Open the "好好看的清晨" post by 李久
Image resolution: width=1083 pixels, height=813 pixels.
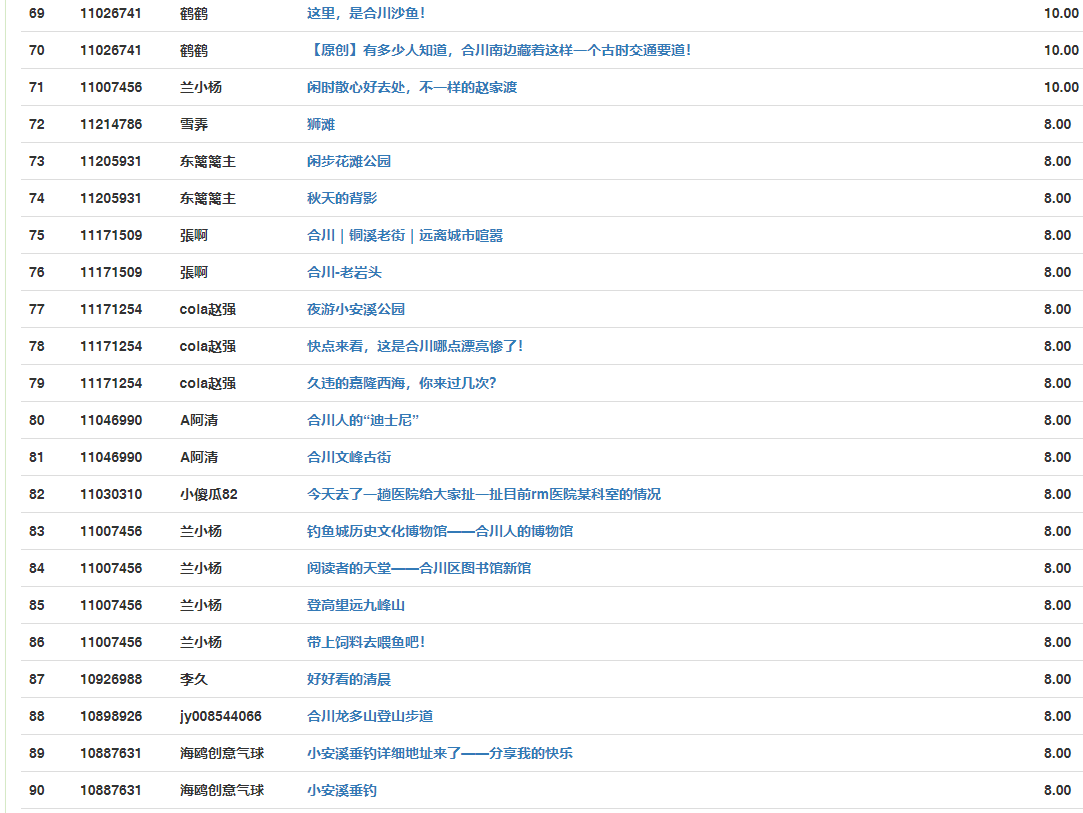pos(348,680)
